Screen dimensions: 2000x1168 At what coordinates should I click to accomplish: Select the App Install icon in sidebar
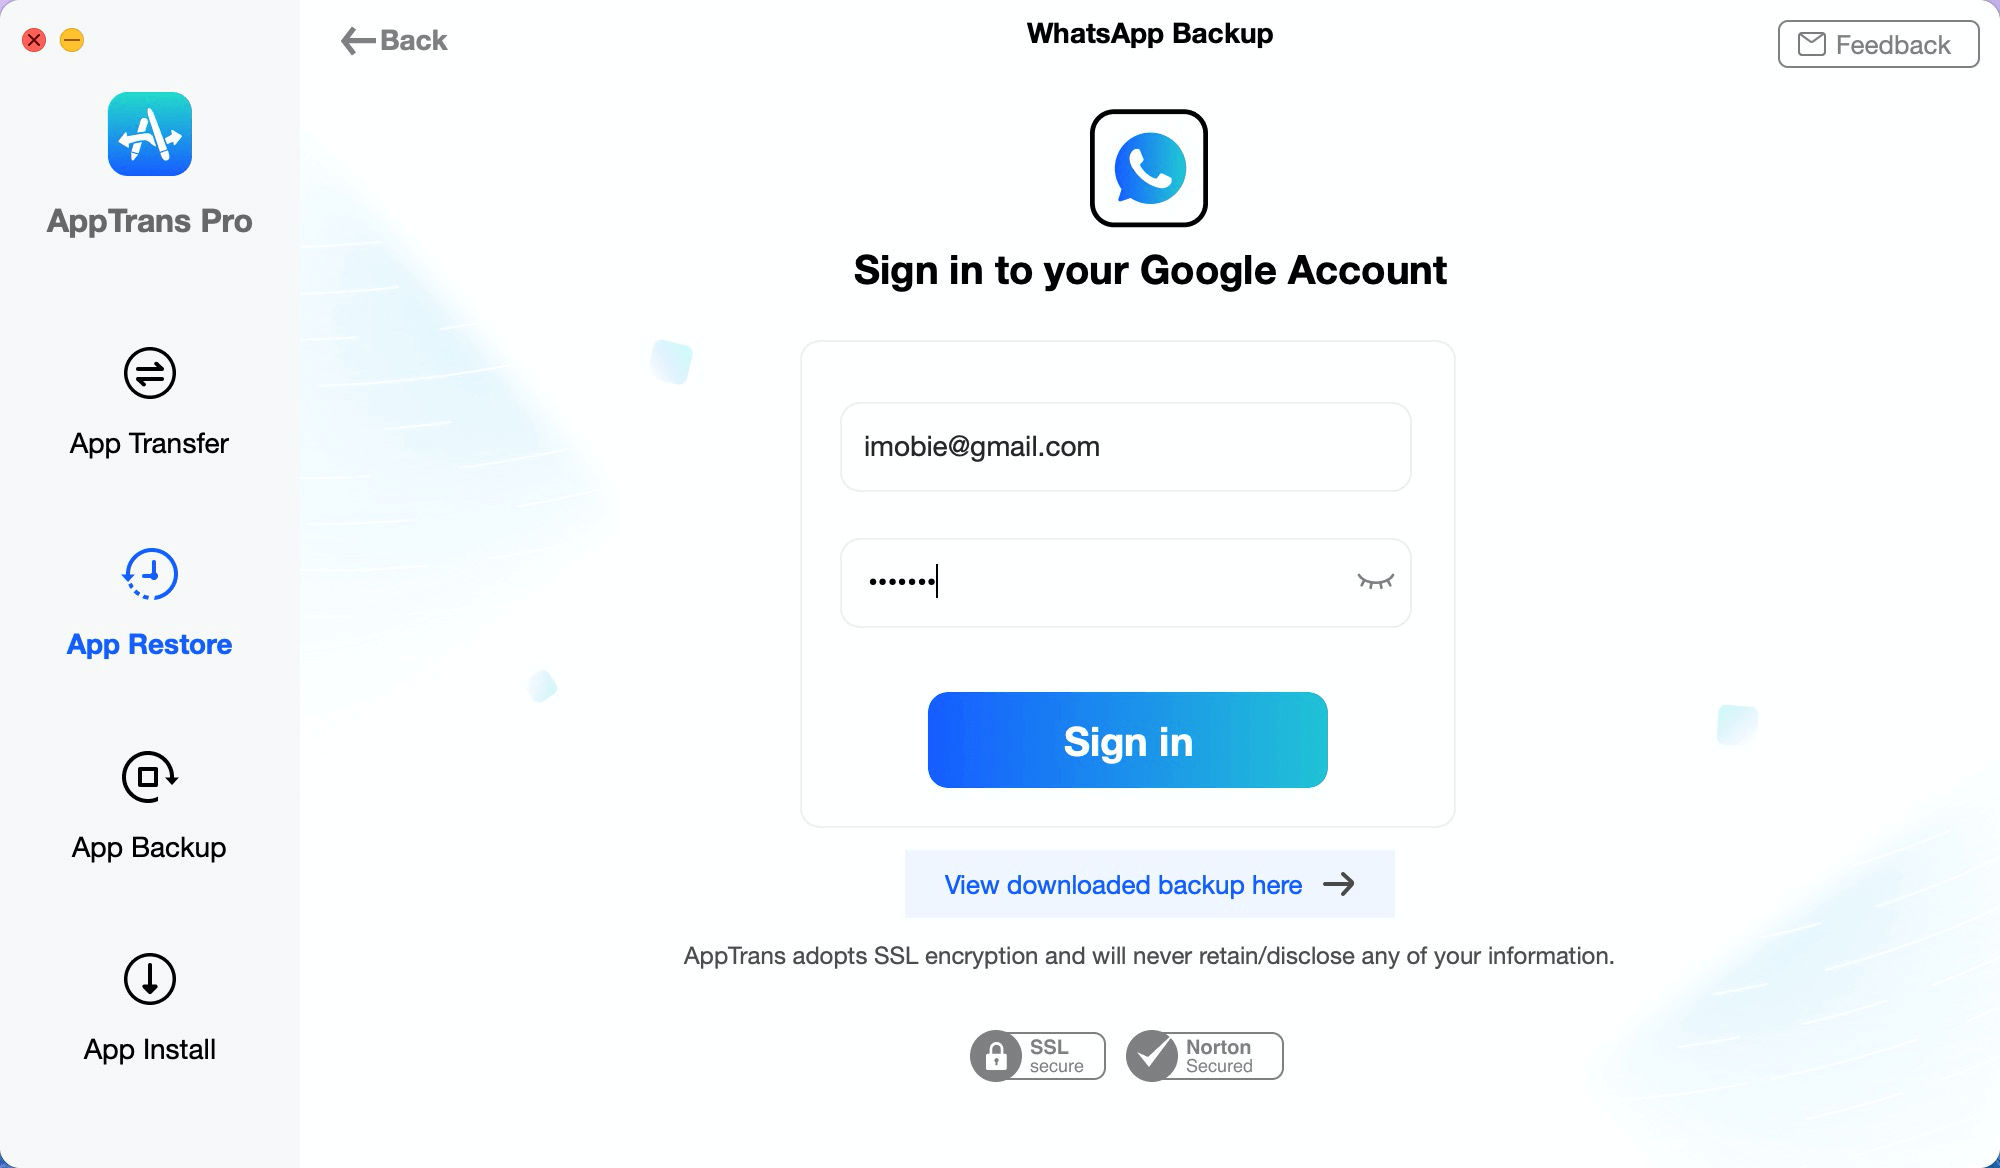[x=150, y=980]
